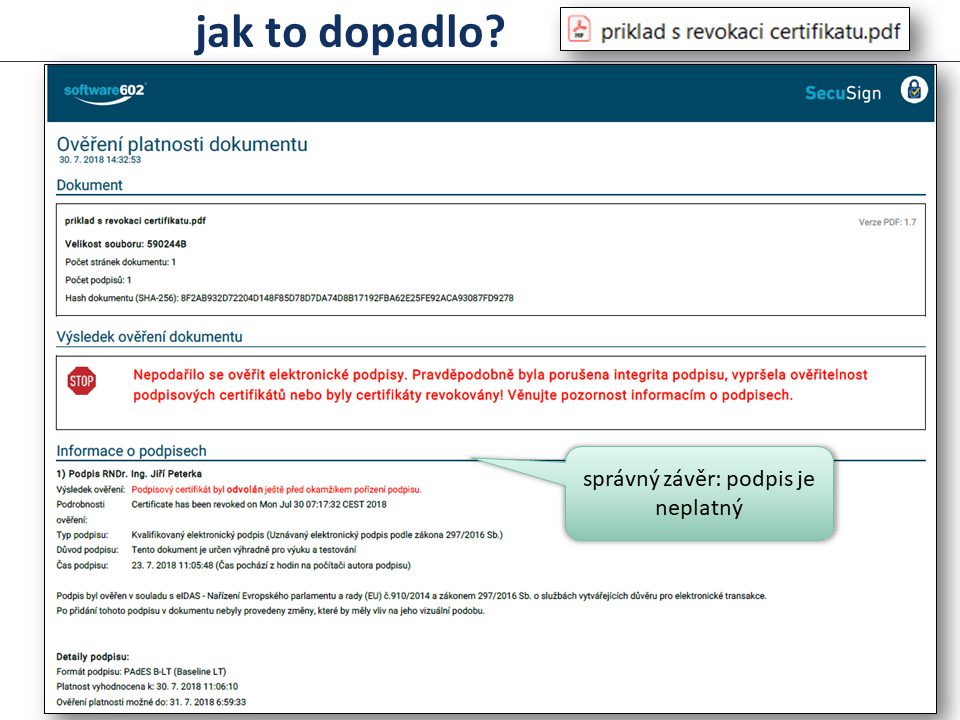Click 'Certificate has been revoked on Mon Jul 30' line
This screenshot has height=720, width=960.
[x=259, y=504]
